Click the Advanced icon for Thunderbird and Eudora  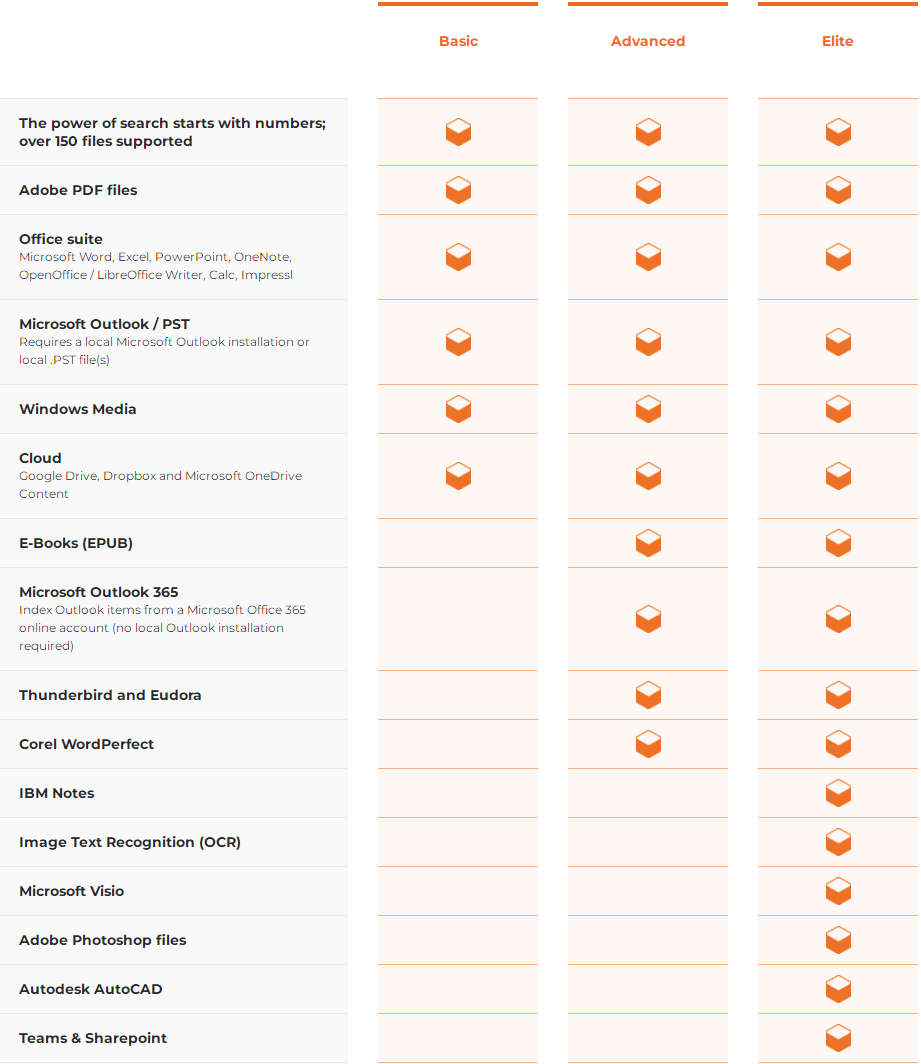pyautogui.click(x=648, y=695)
